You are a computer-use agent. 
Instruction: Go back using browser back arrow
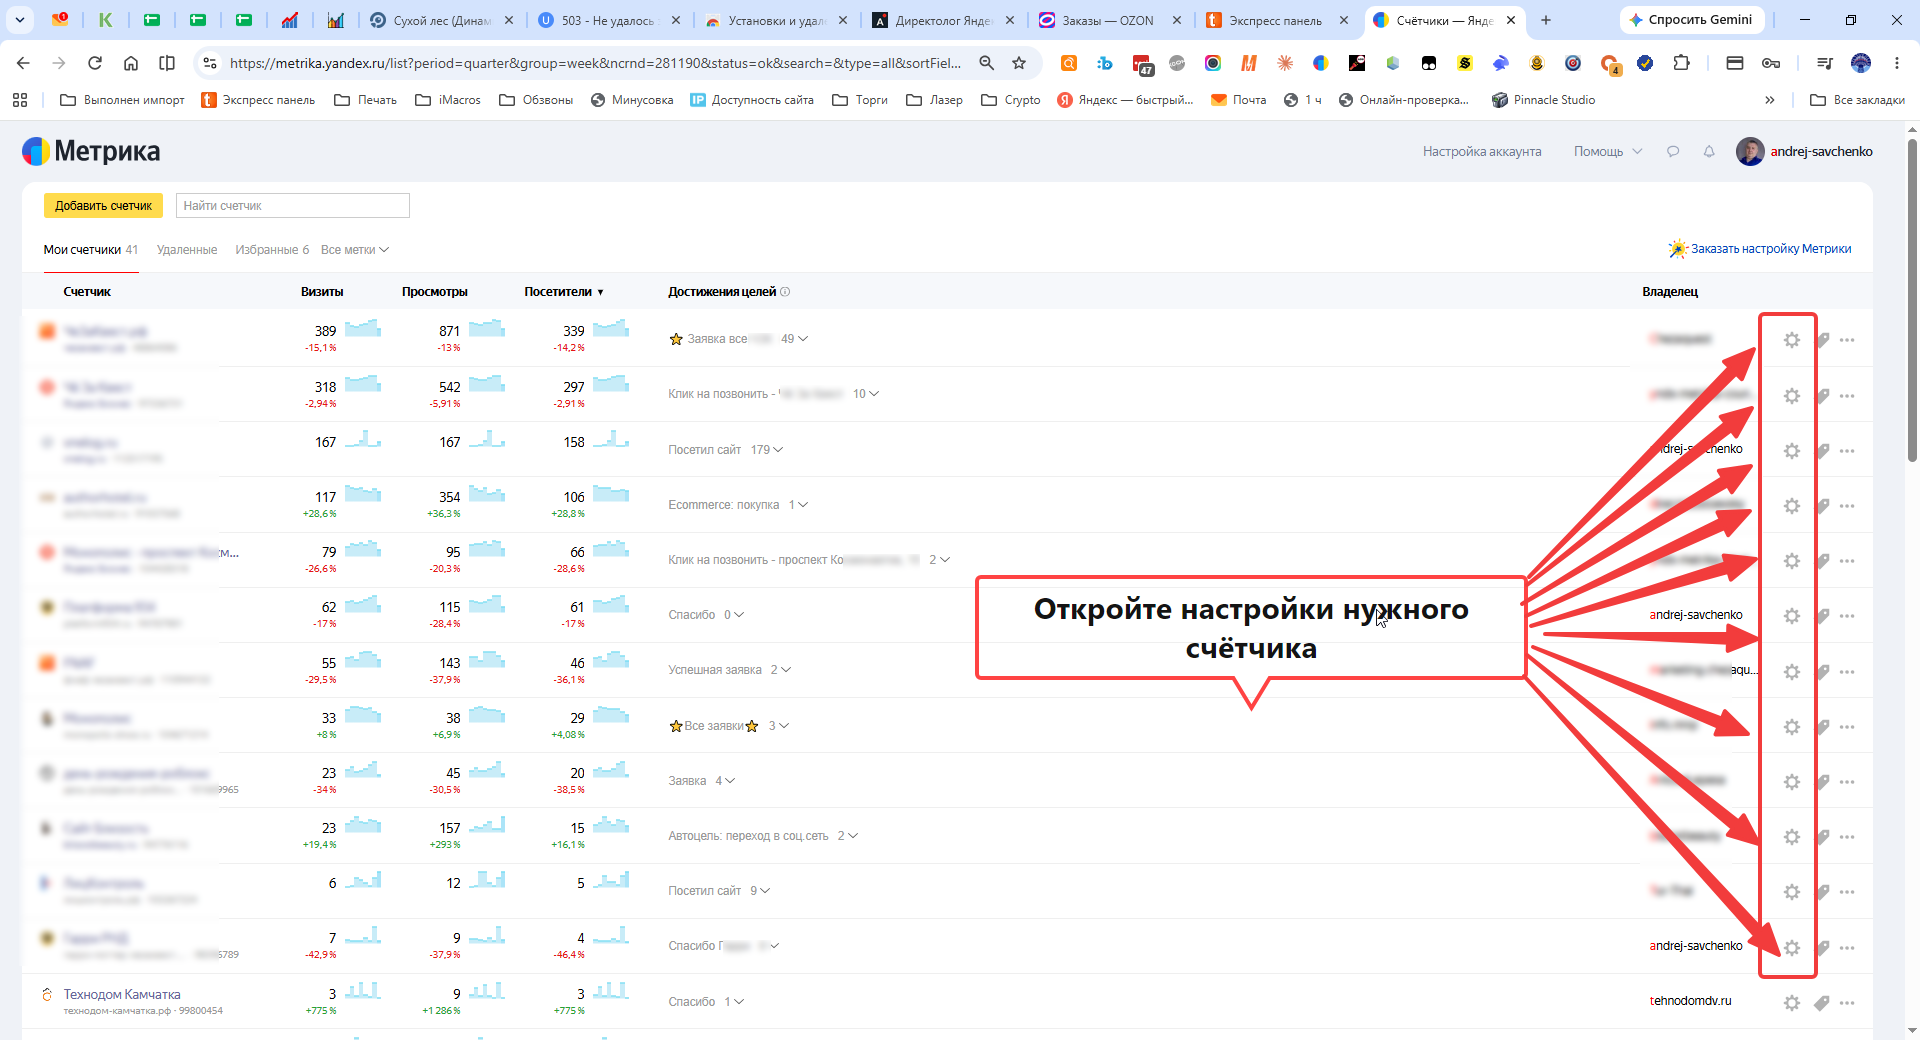pos(23,63)
